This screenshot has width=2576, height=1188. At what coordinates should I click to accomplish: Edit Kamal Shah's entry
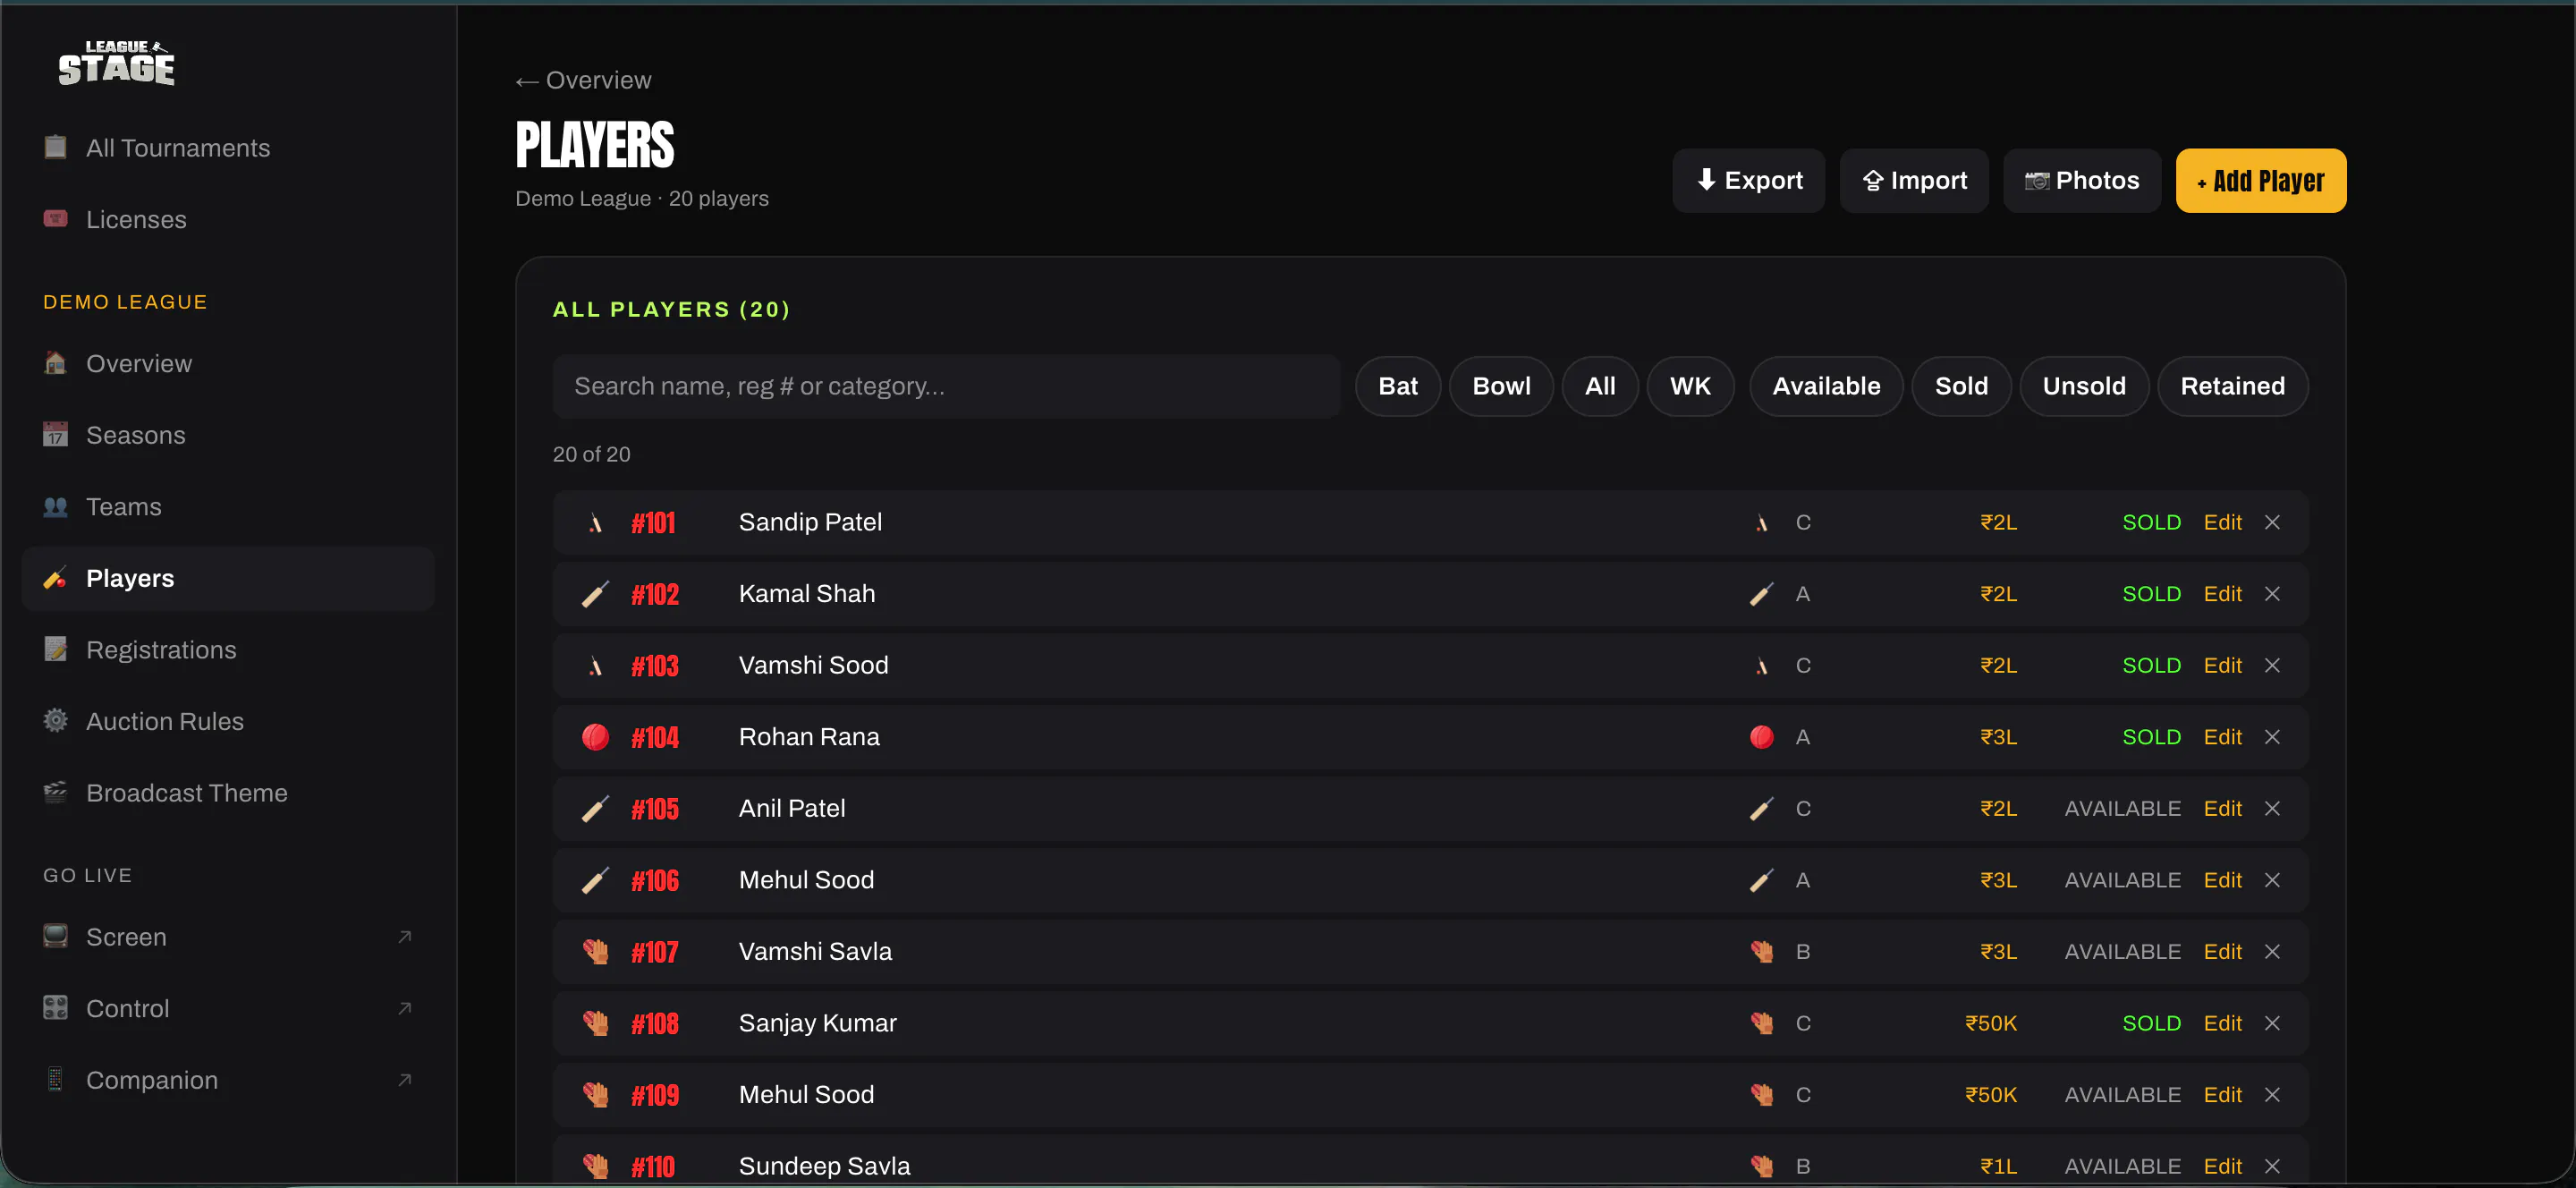point(2222,594)
